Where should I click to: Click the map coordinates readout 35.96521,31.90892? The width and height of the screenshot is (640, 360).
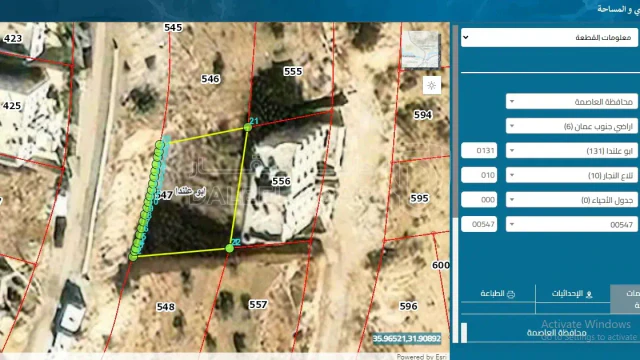coord(407,338)
